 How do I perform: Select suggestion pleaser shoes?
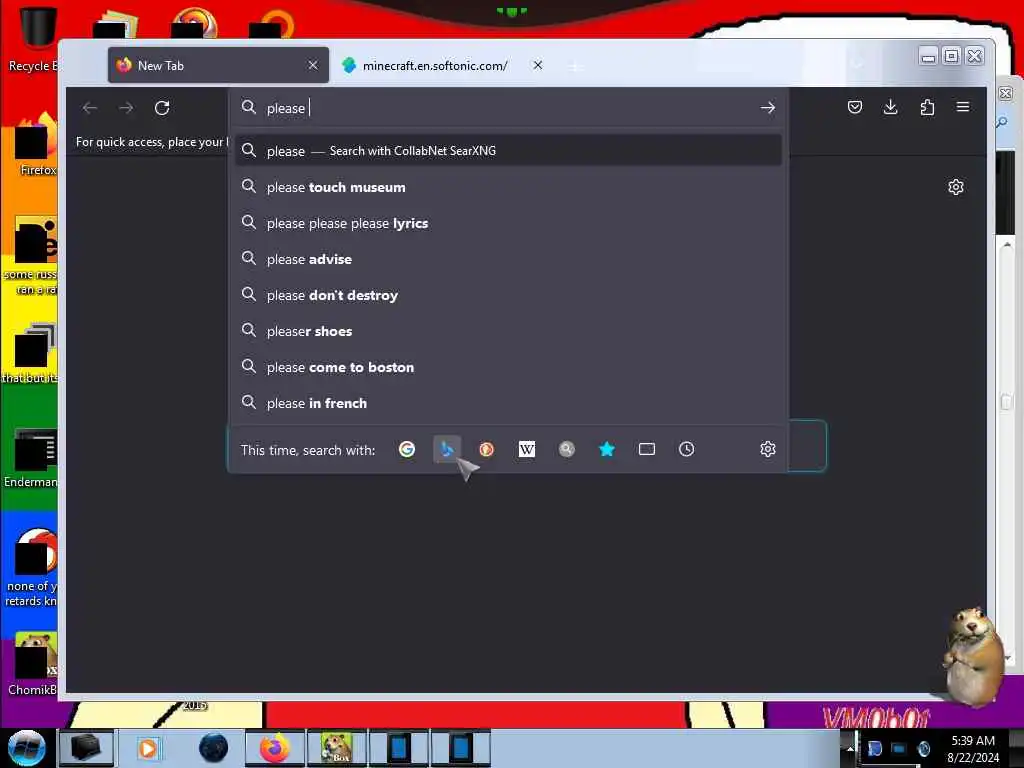(508, 331)
